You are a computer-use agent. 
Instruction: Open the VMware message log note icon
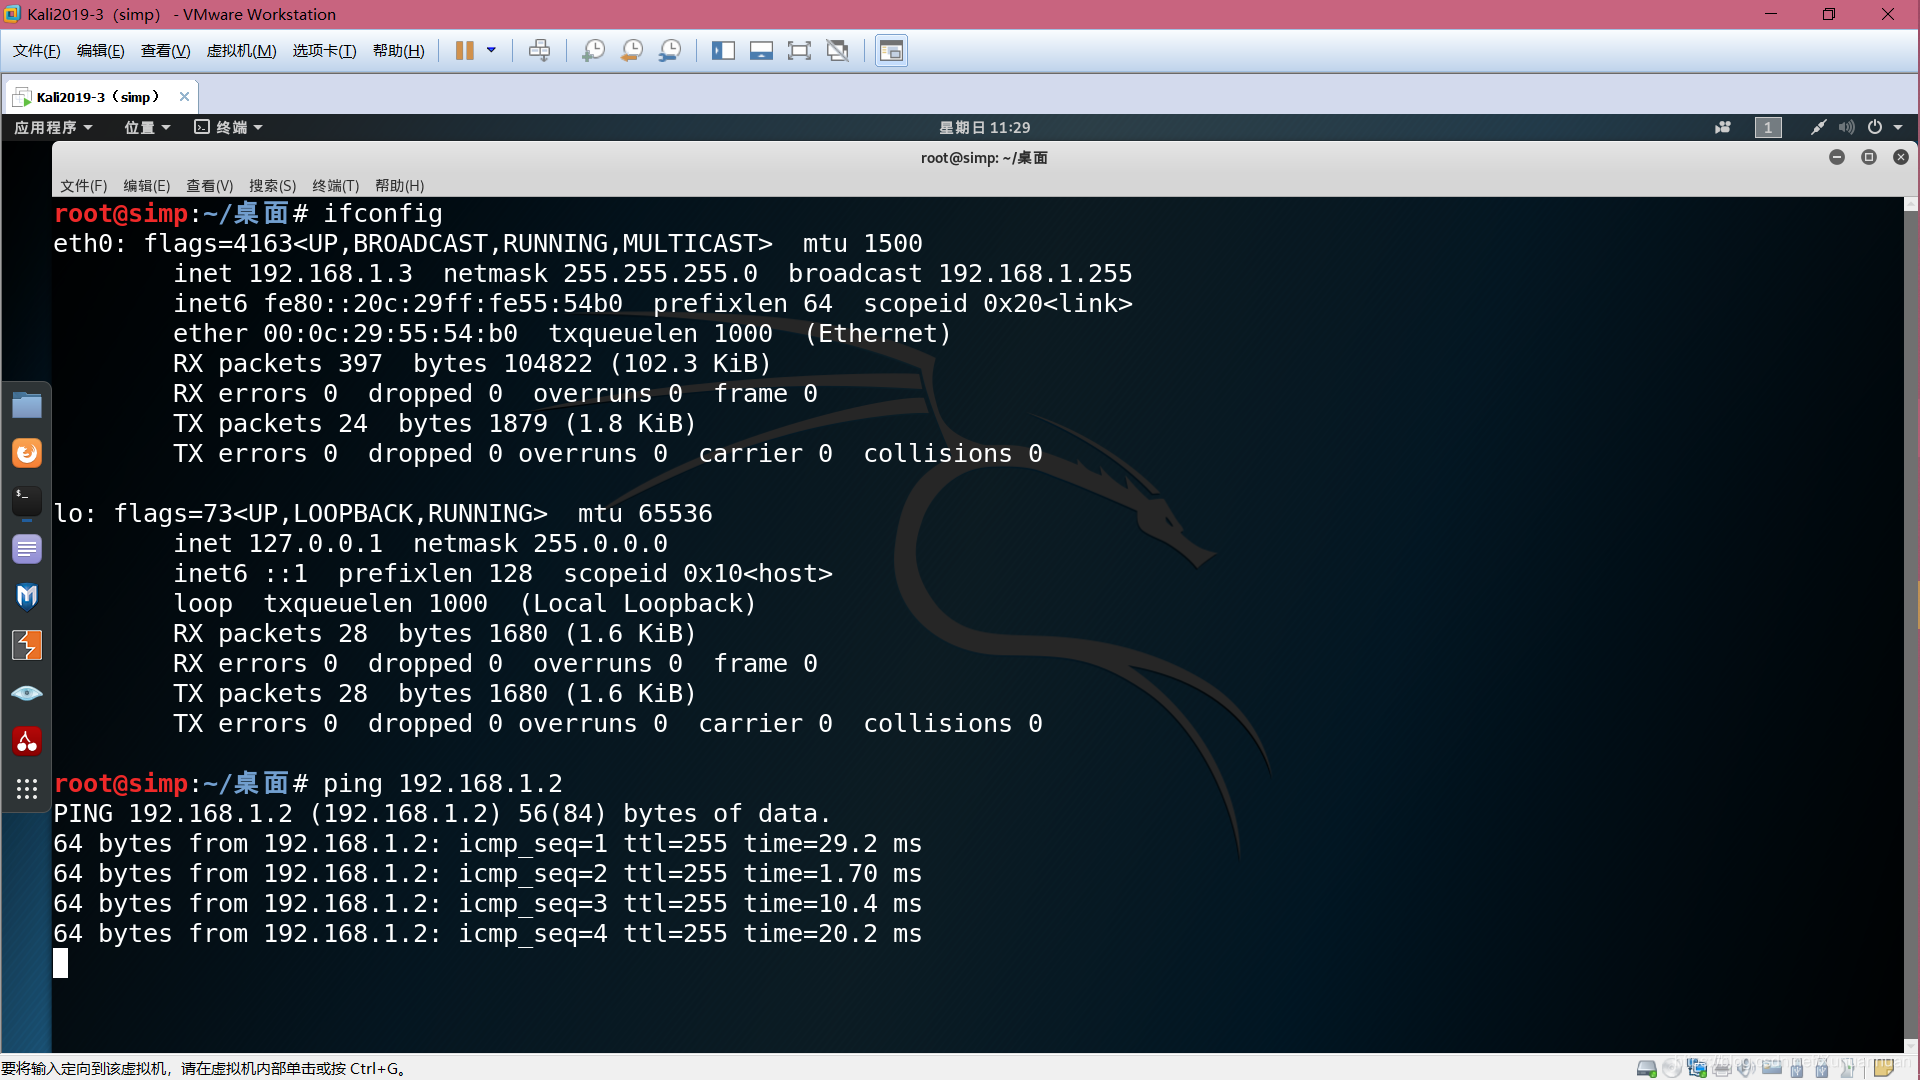(1884, 1068)
